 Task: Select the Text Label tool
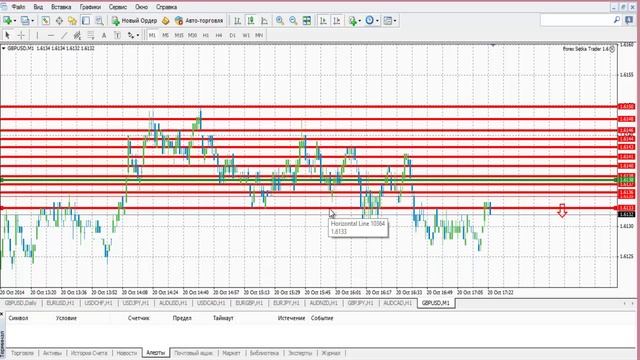[x=117, y=36]
